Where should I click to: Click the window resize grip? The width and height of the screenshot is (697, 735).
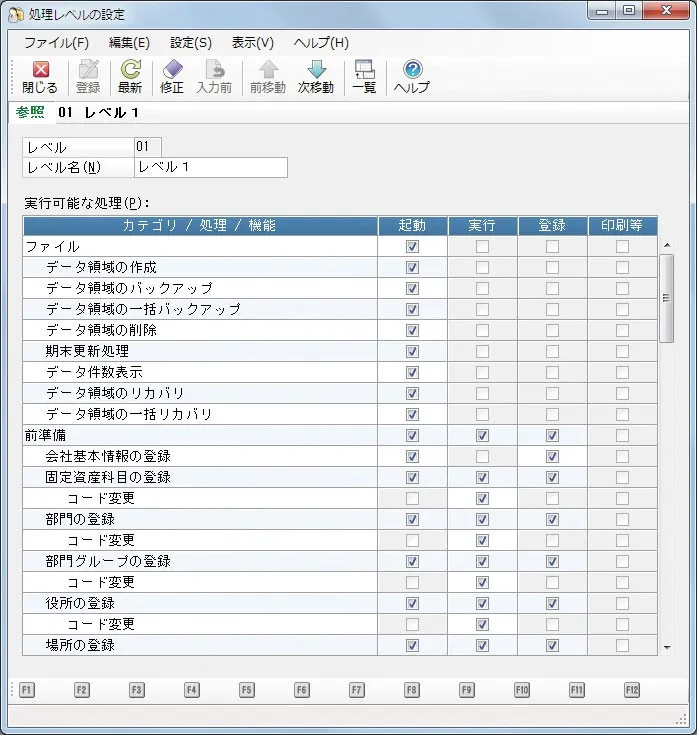[x=682, y=720]
